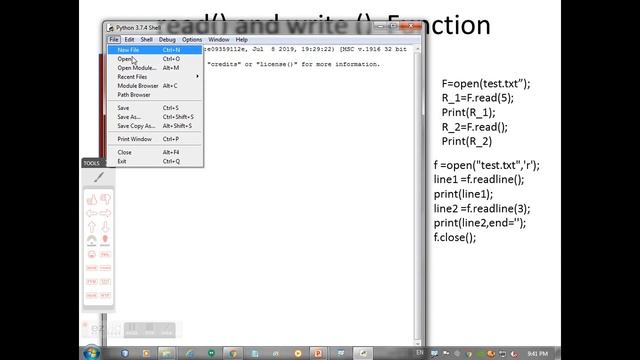640x360 pixels.
Task: Select the left arrow stamp
Action: click(x=92, y=213)
